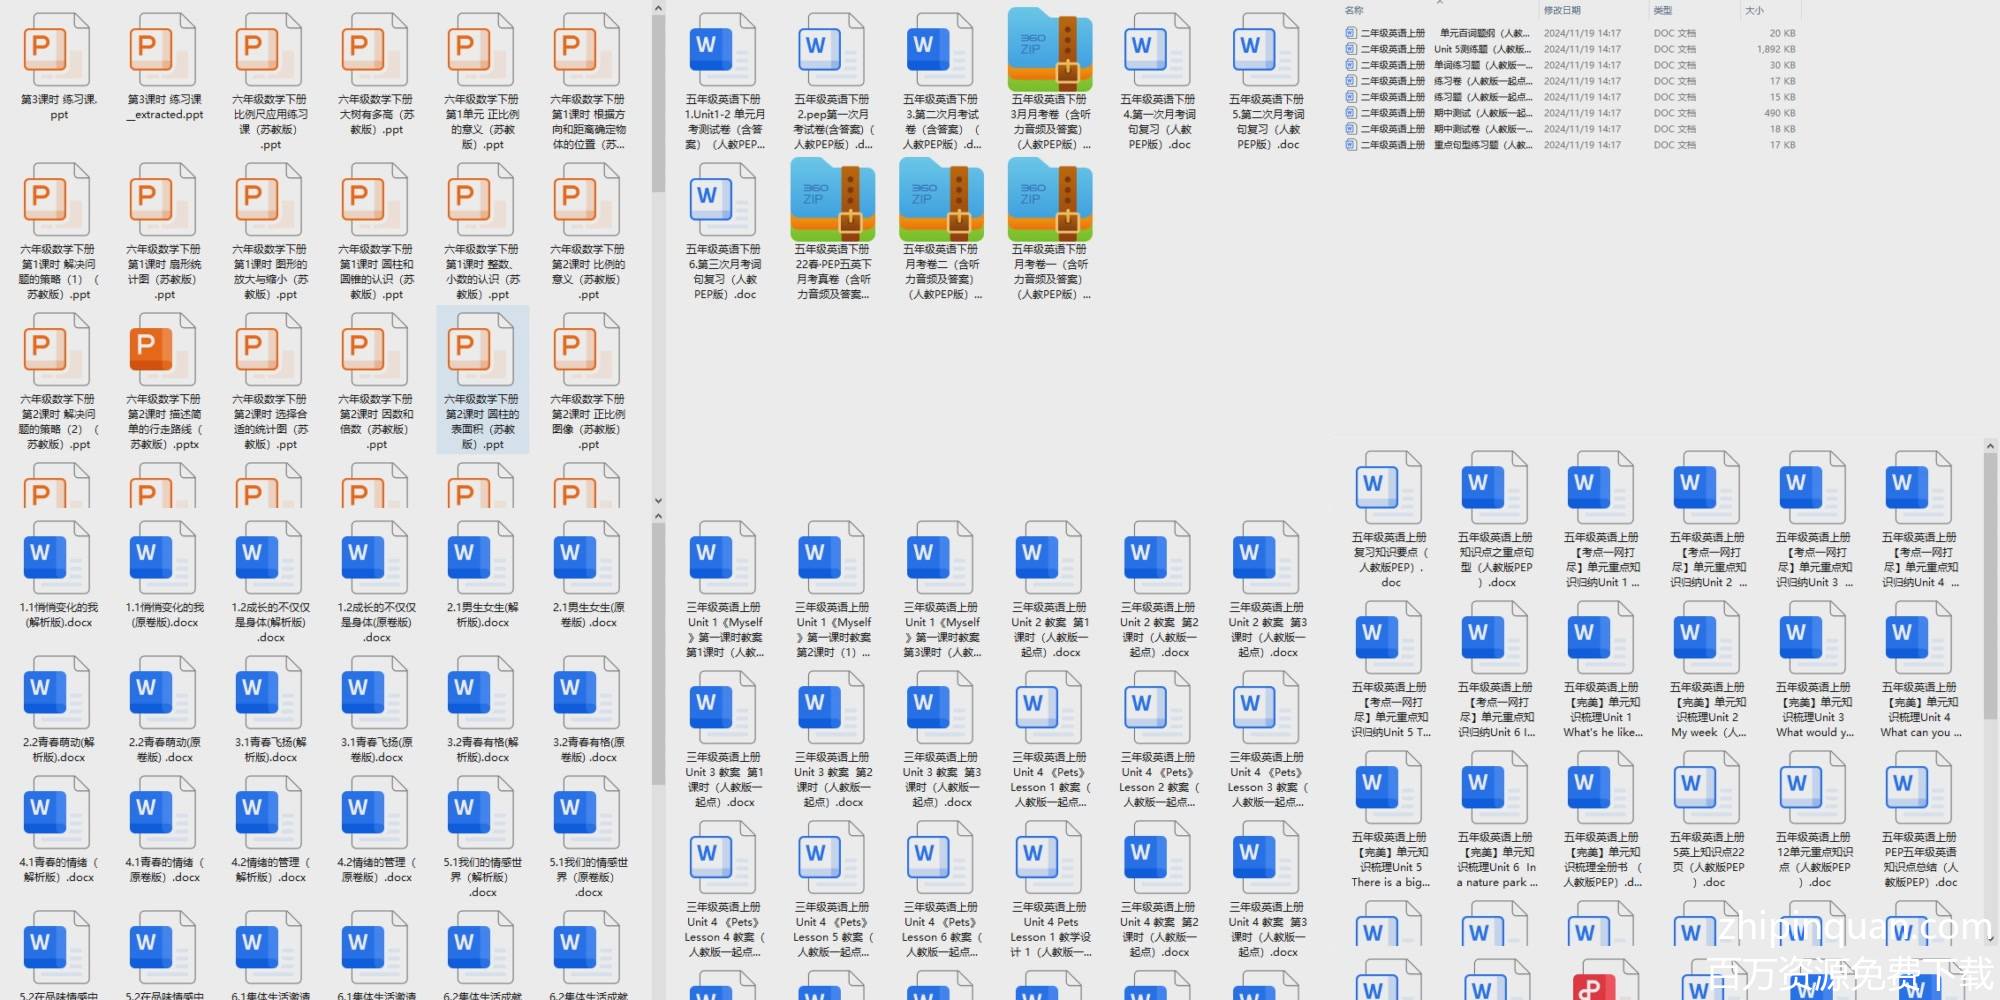Select the 五年级英语上册 复习知识要点 doc icon

[1389, 487]
